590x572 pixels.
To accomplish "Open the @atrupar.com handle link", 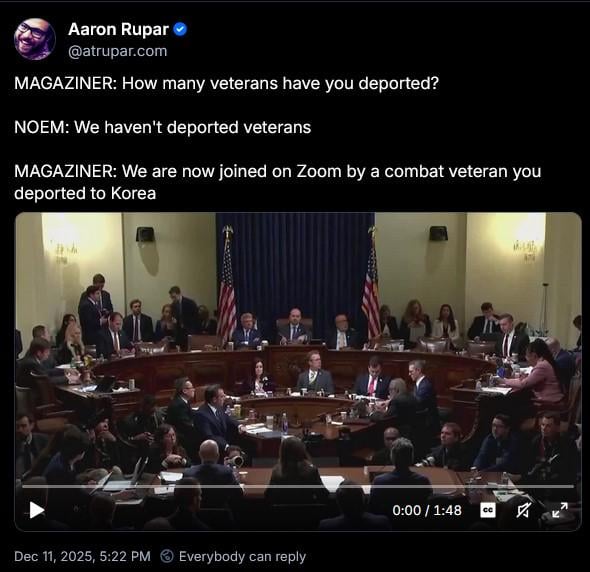I will tap(117, 51).
